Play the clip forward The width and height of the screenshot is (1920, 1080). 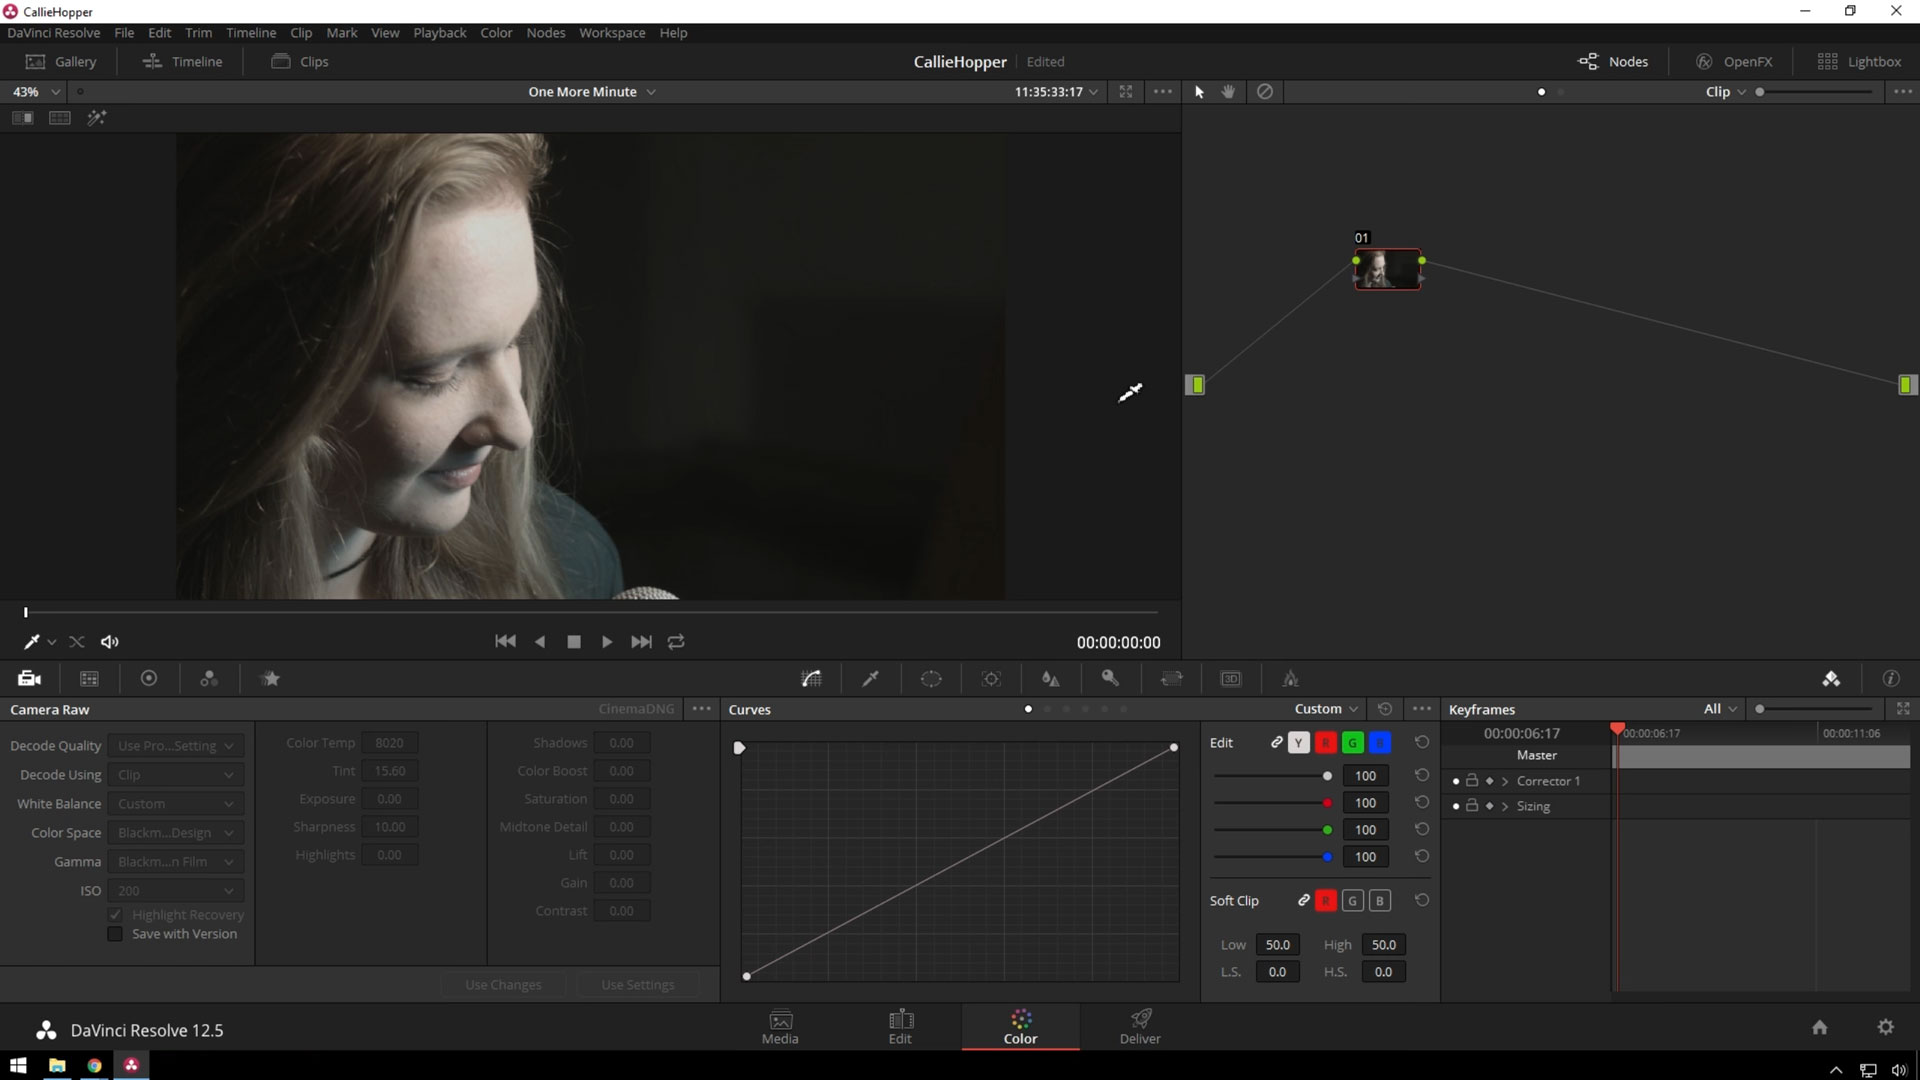(x=607, y=642)
